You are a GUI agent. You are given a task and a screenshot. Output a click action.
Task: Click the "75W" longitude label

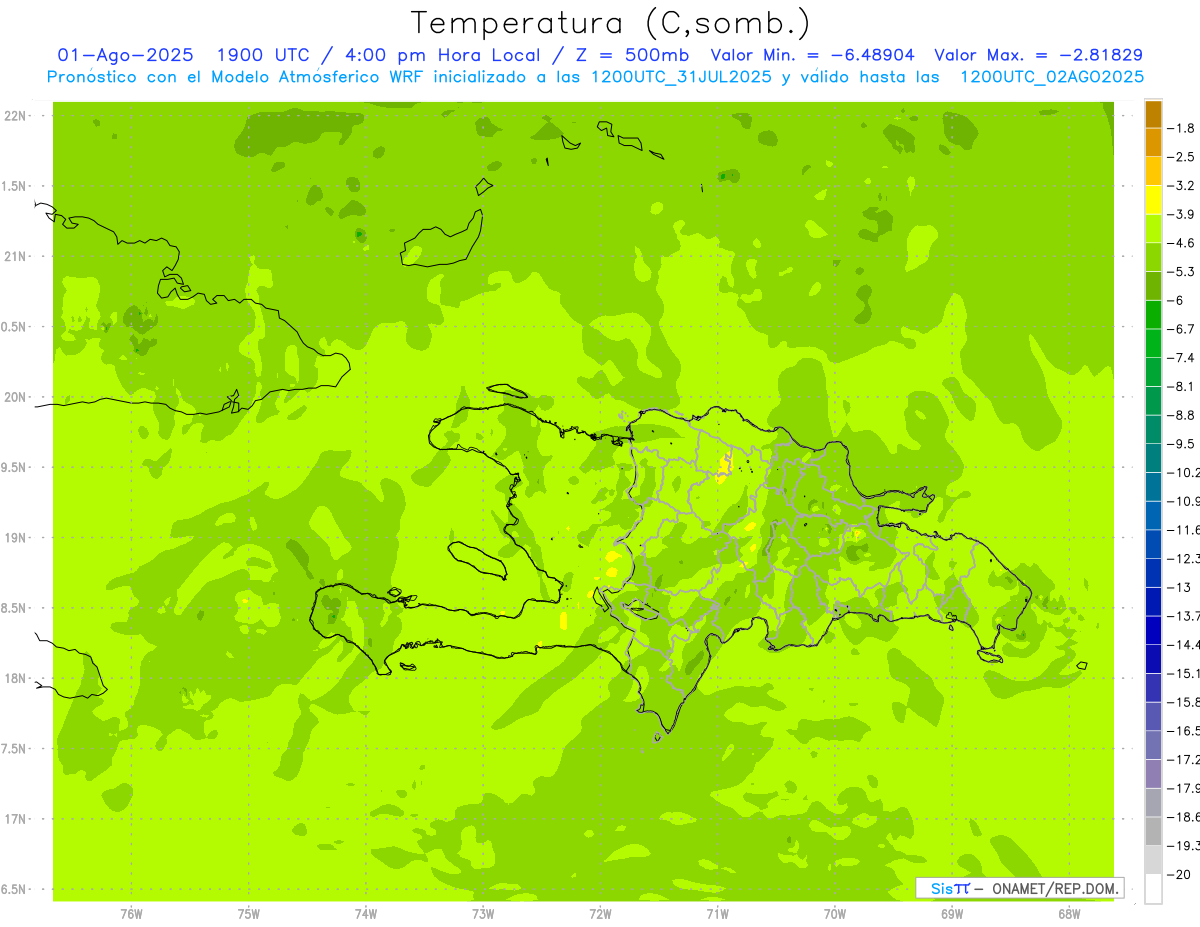pyautogui.click(x=249, y=914)
